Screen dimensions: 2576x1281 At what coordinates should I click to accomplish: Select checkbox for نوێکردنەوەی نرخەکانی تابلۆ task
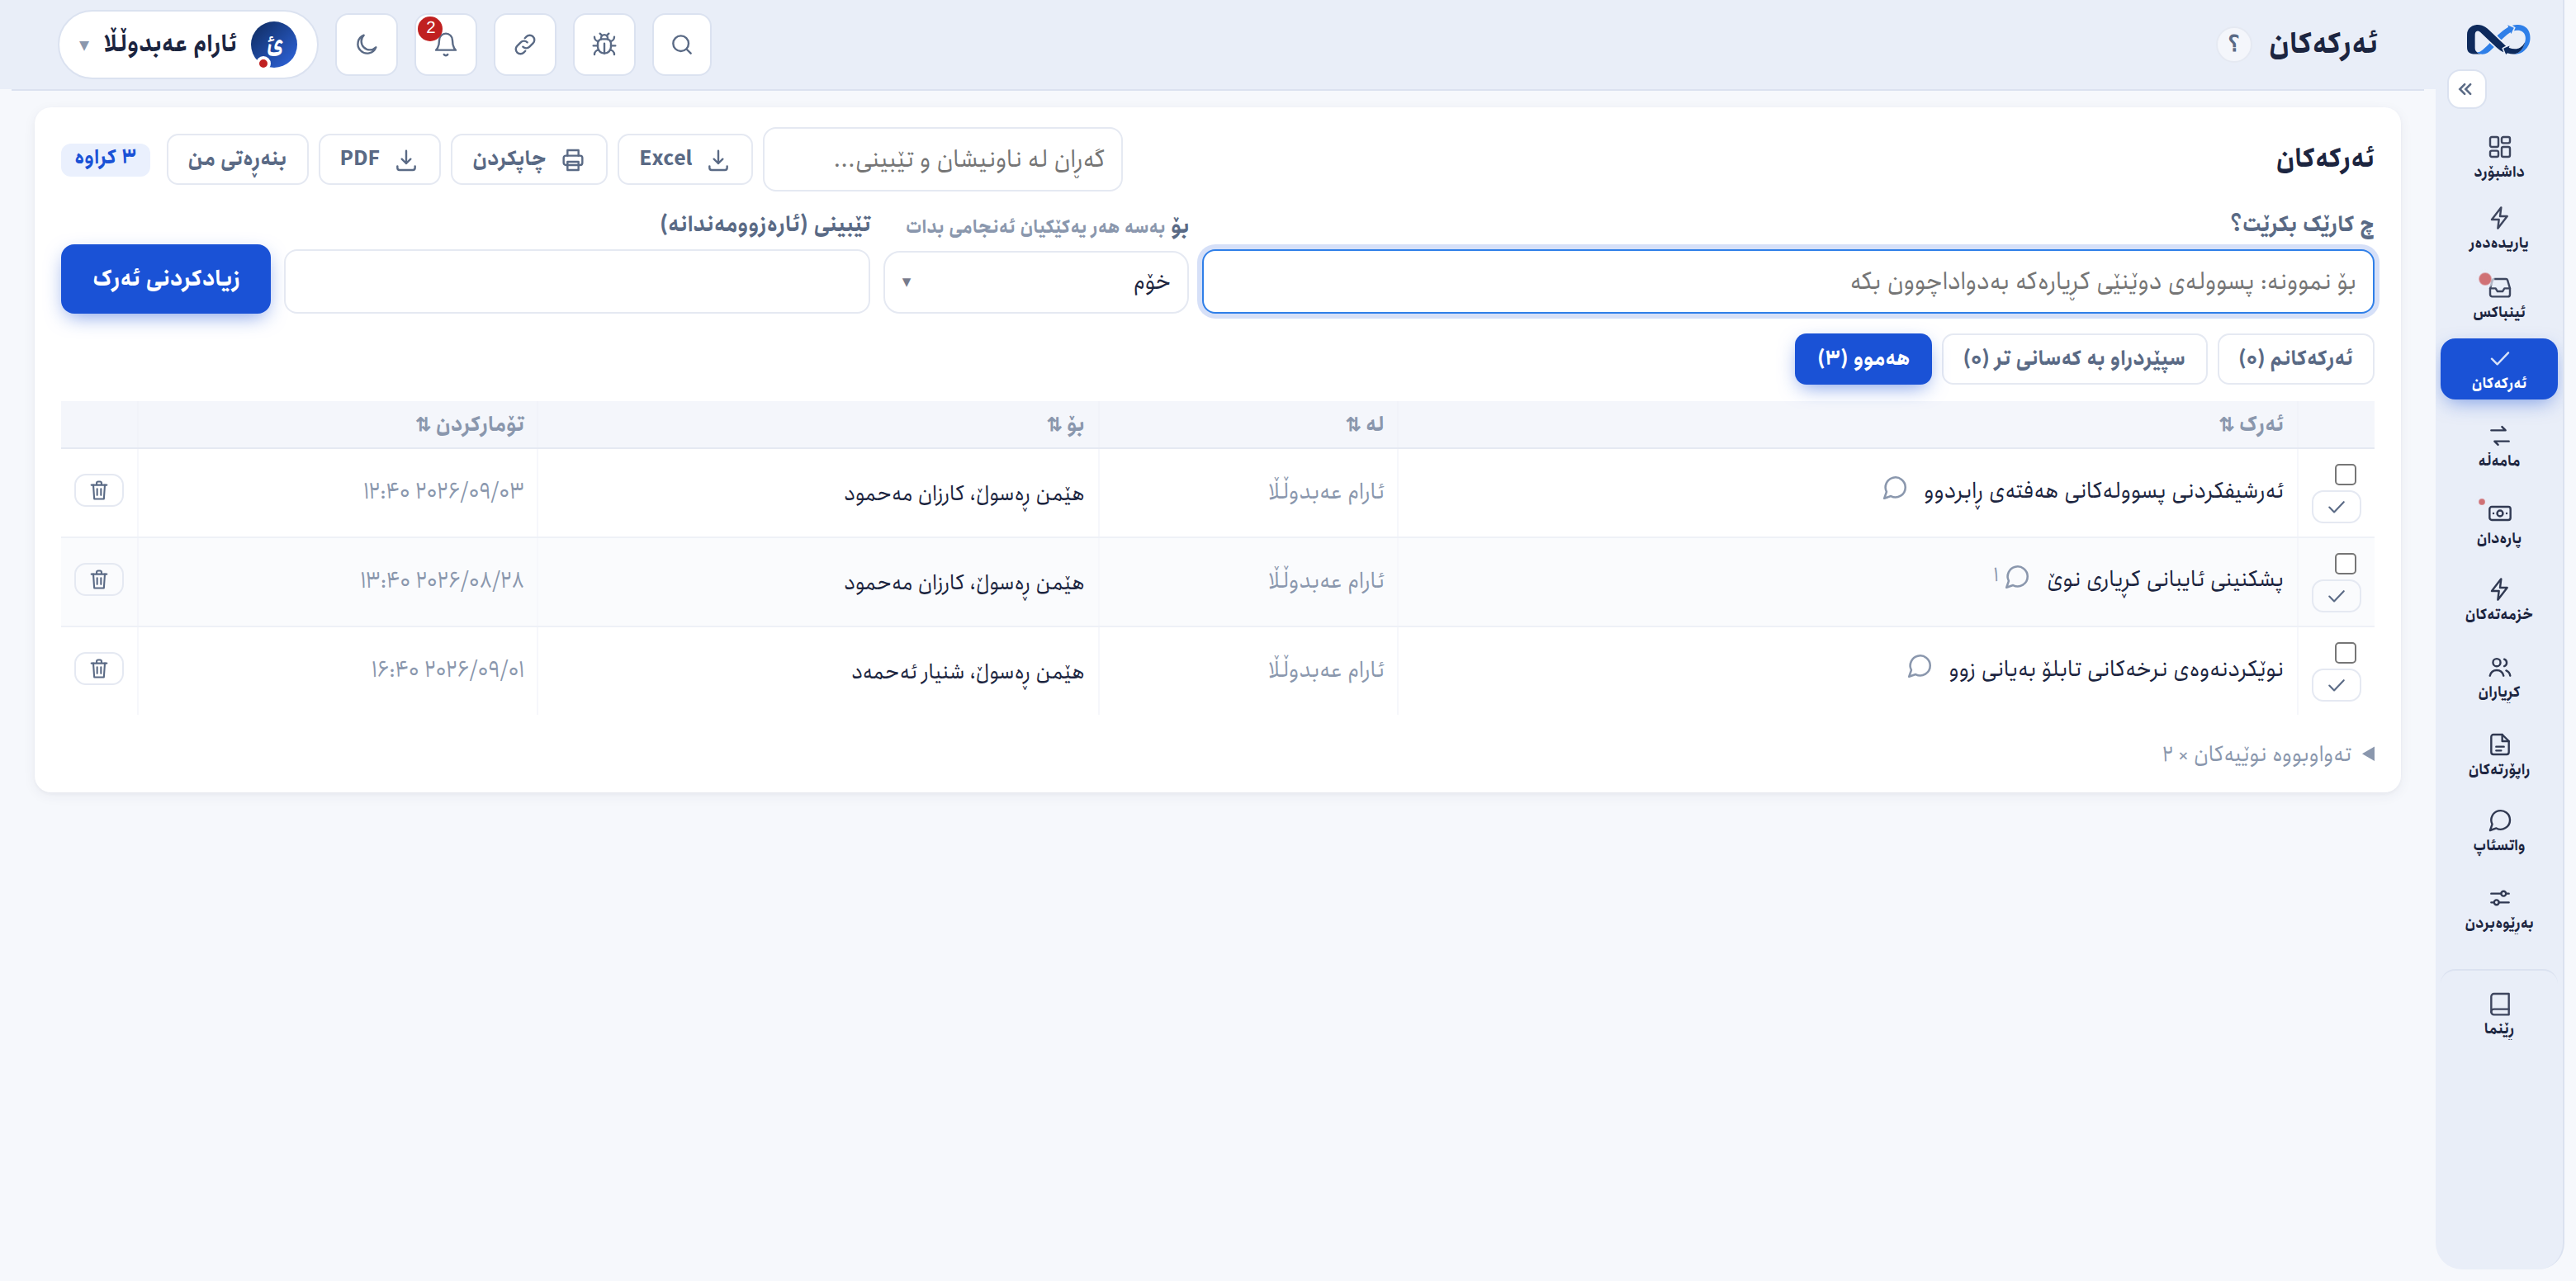click(x=2345, y=652)
